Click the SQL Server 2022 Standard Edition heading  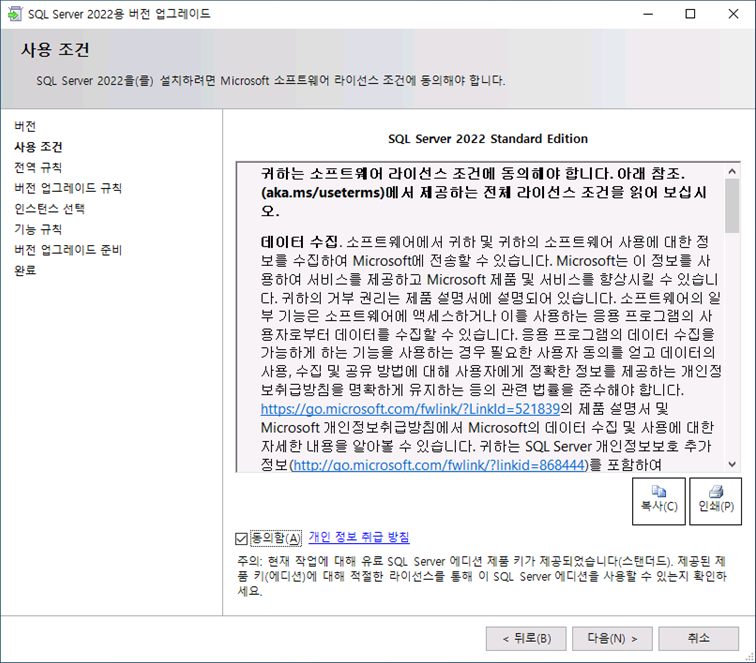(x=488, y=139)
